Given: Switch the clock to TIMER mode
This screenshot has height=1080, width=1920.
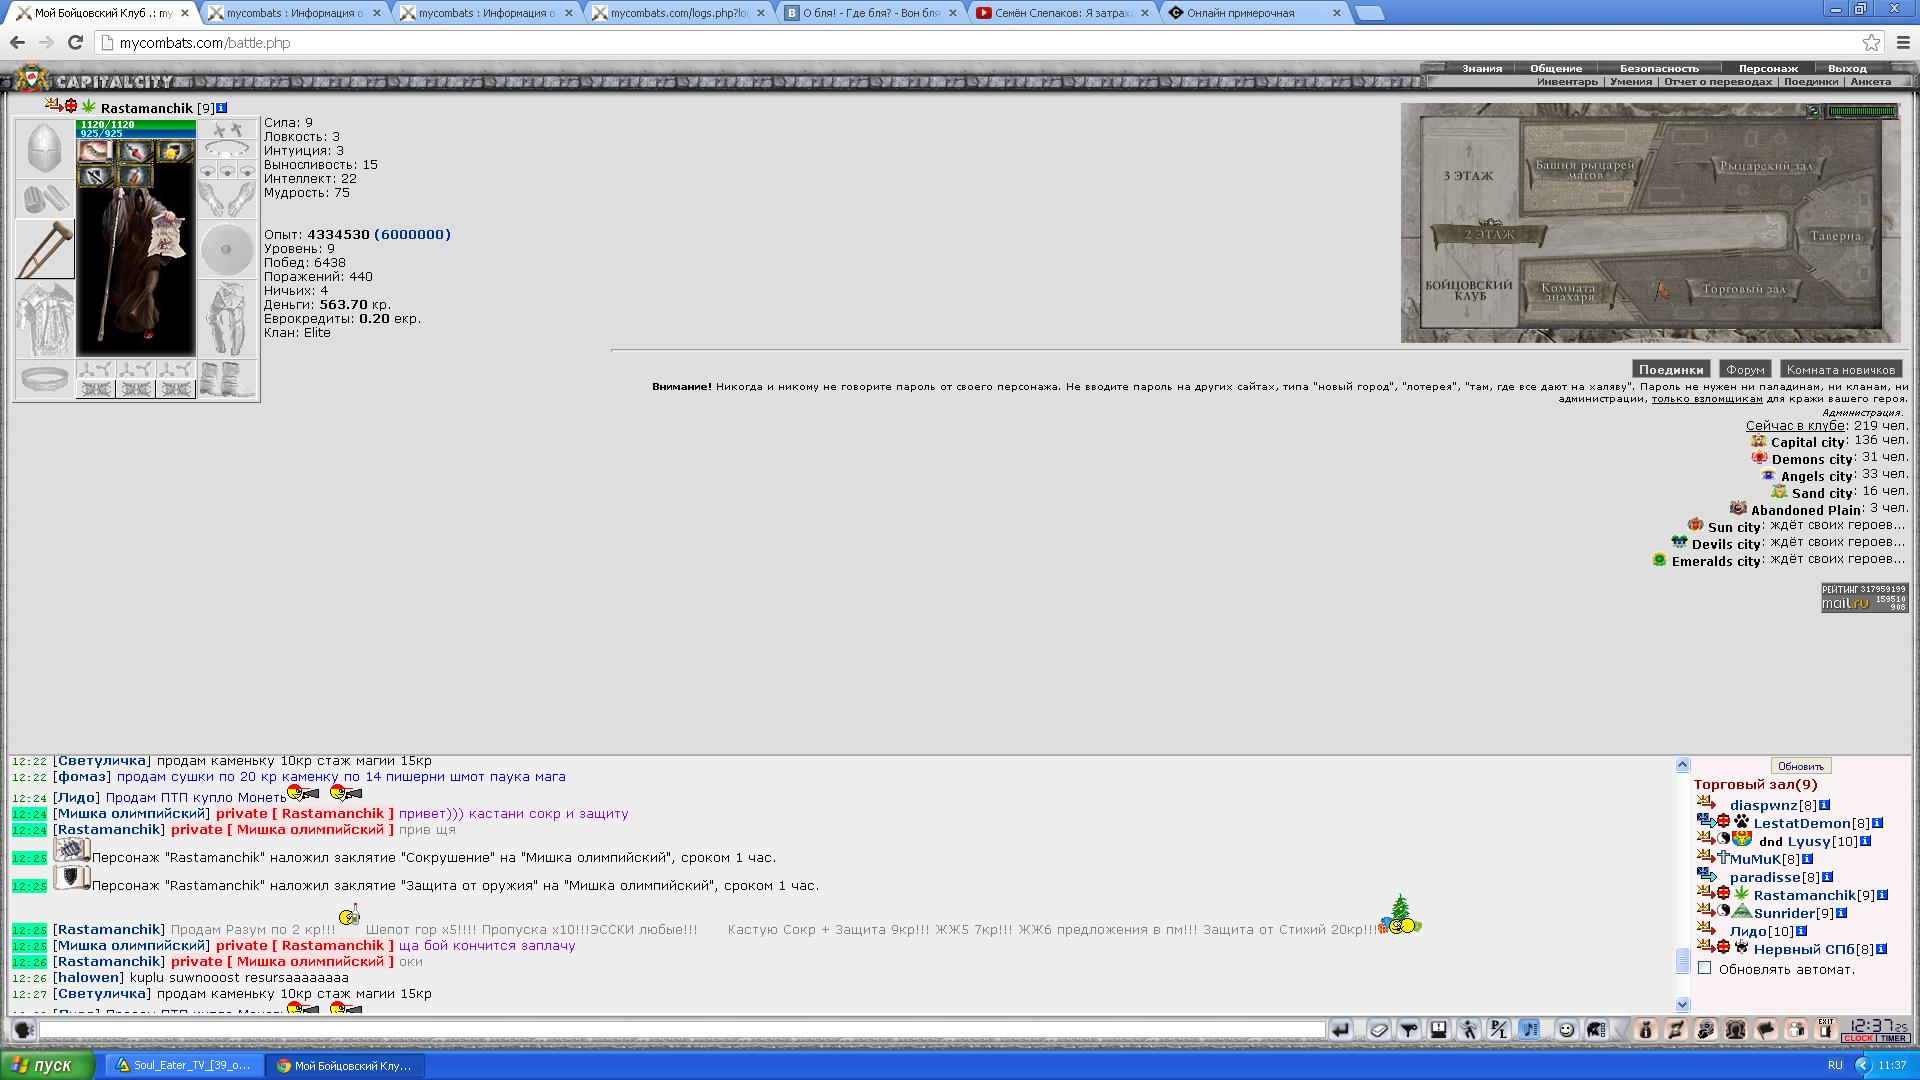Looking at the screenshot, I should (x=1892, y=1039).
